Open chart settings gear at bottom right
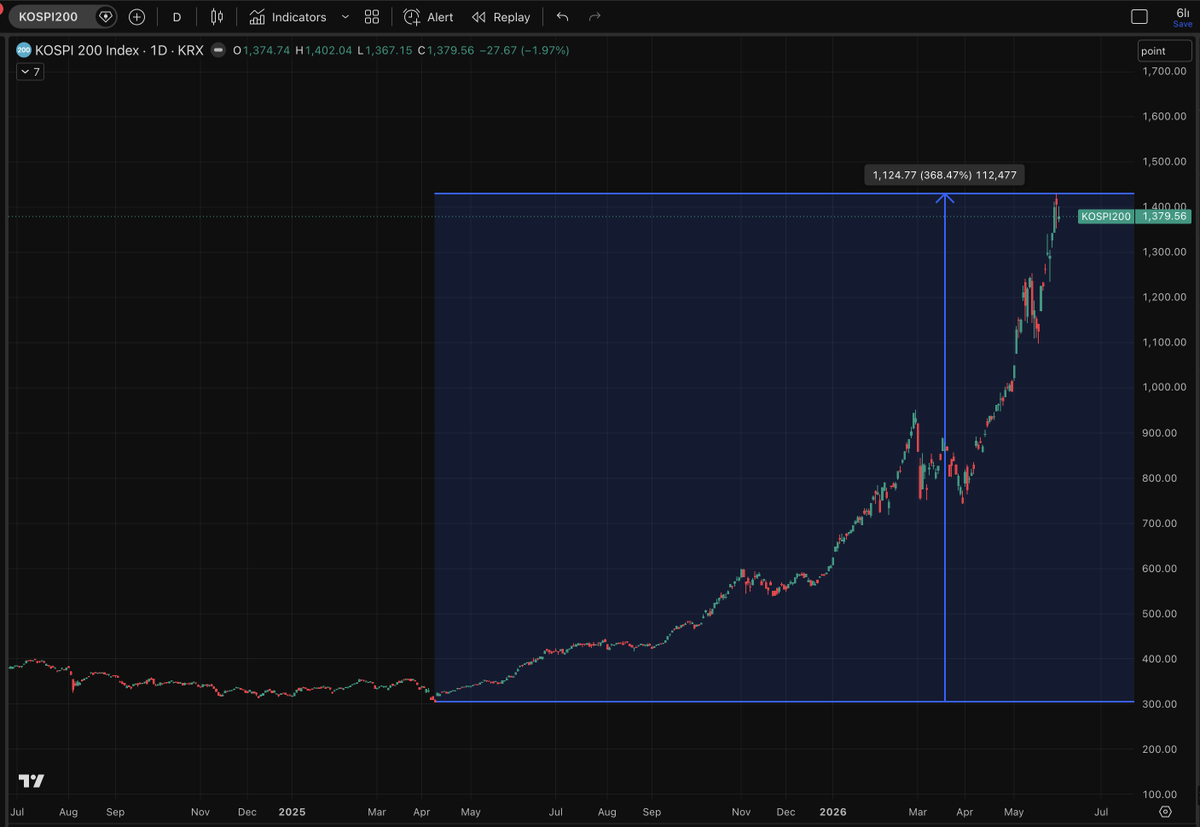Viewport: 1200px width, 827px height. (1166, 811)
